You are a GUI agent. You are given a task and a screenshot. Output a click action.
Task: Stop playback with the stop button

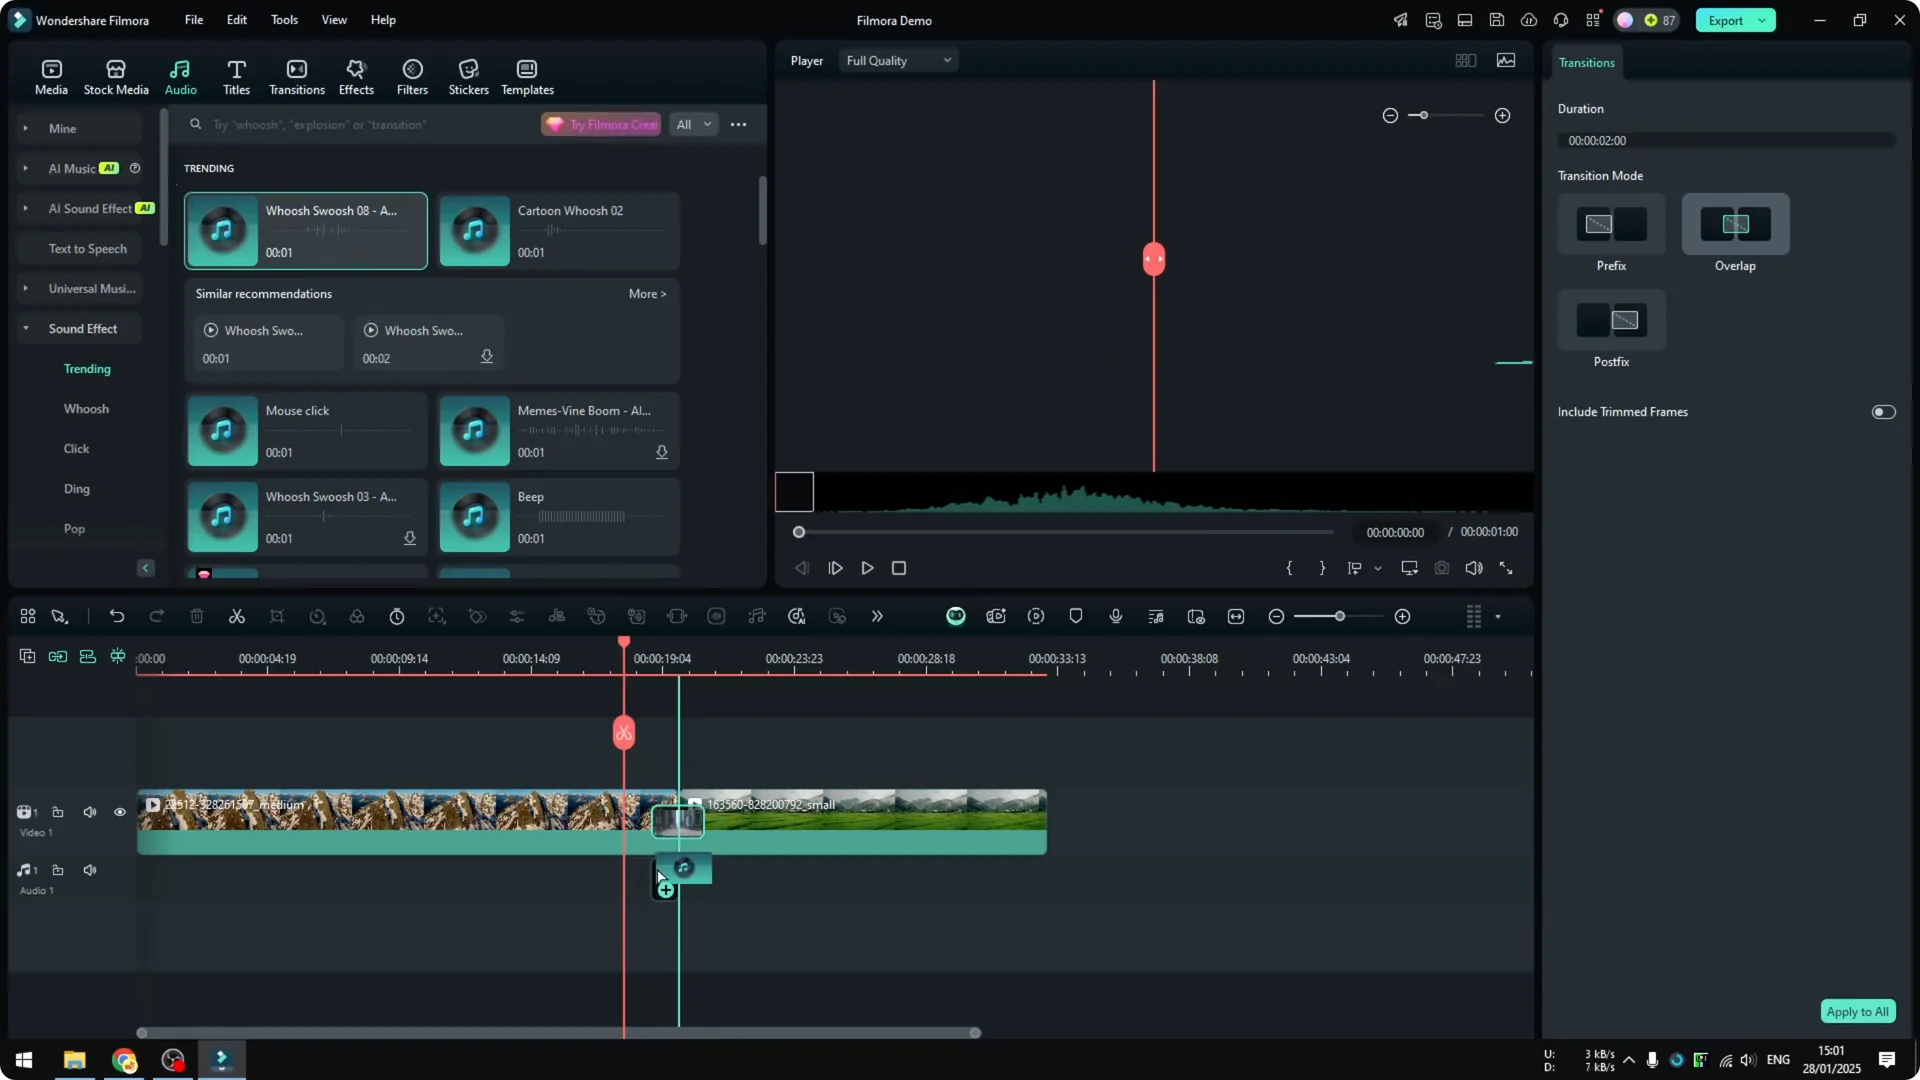point(899,568)
